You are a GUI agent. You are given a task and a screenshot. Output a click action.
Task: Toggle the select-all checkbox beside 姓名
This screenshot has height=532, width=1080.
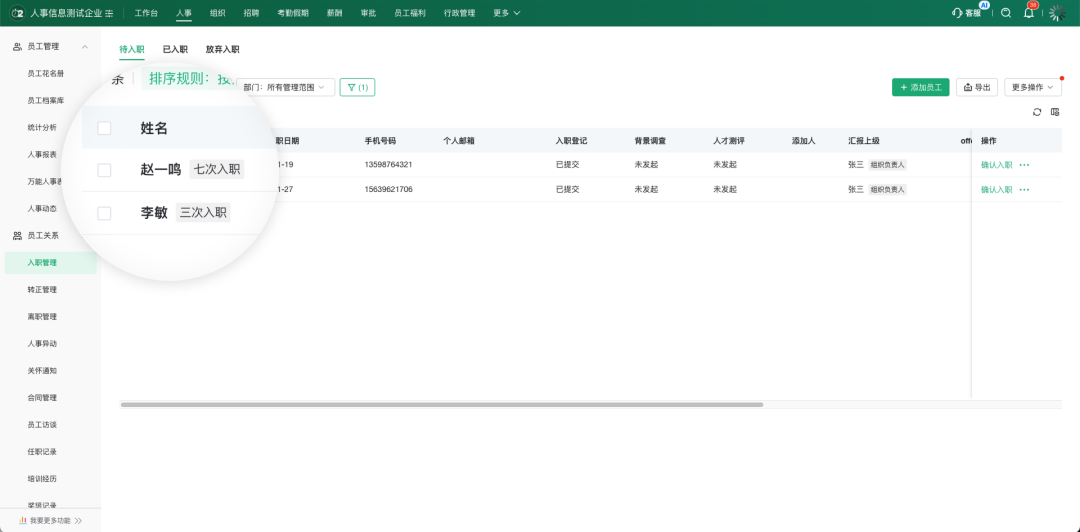pos(104,128)
